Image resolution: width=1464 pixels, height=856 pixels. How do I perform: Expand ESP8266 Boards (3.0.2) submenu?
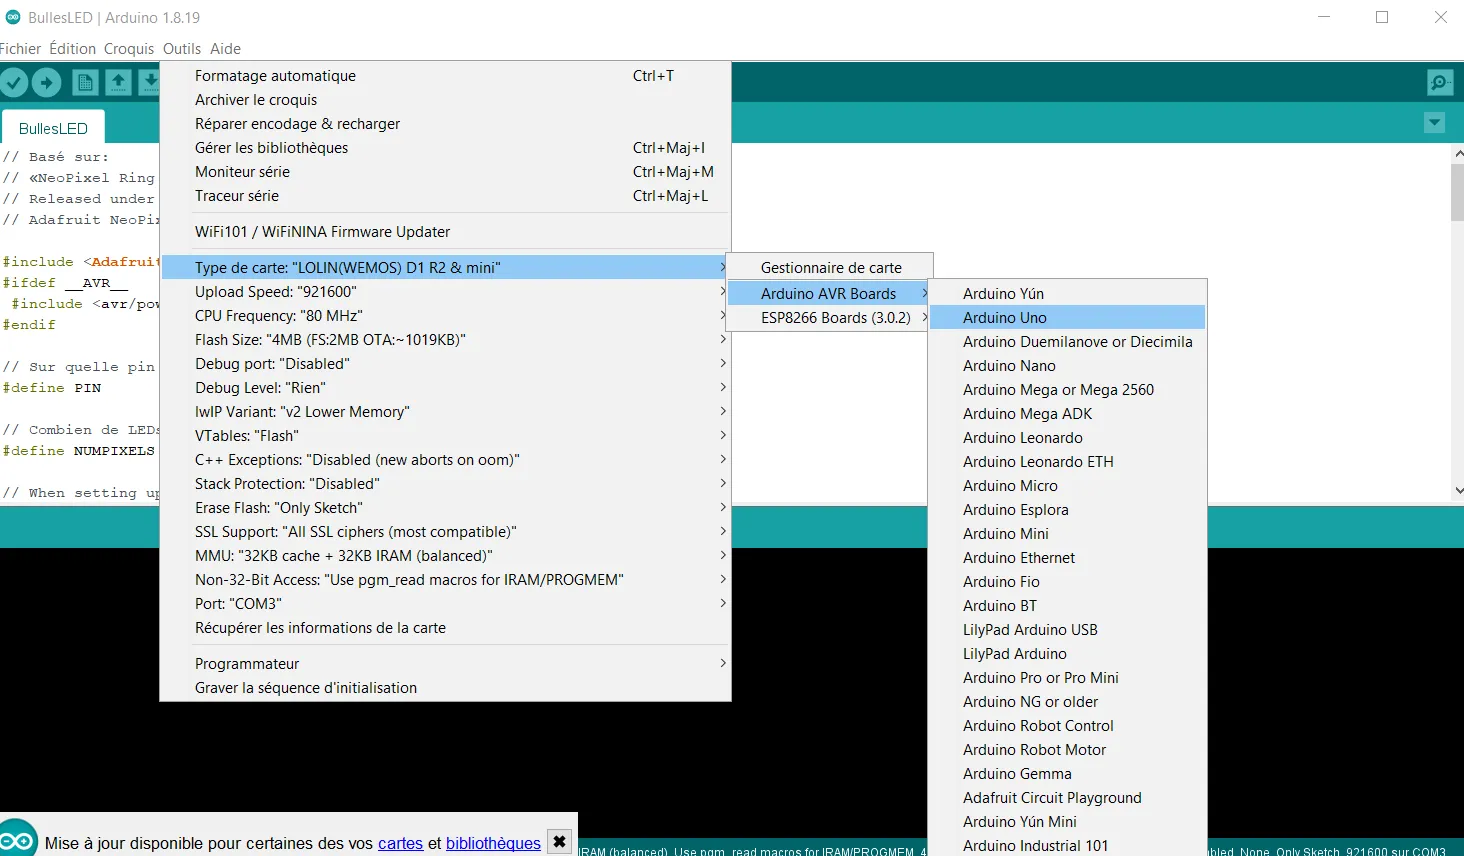coord(830,318)
